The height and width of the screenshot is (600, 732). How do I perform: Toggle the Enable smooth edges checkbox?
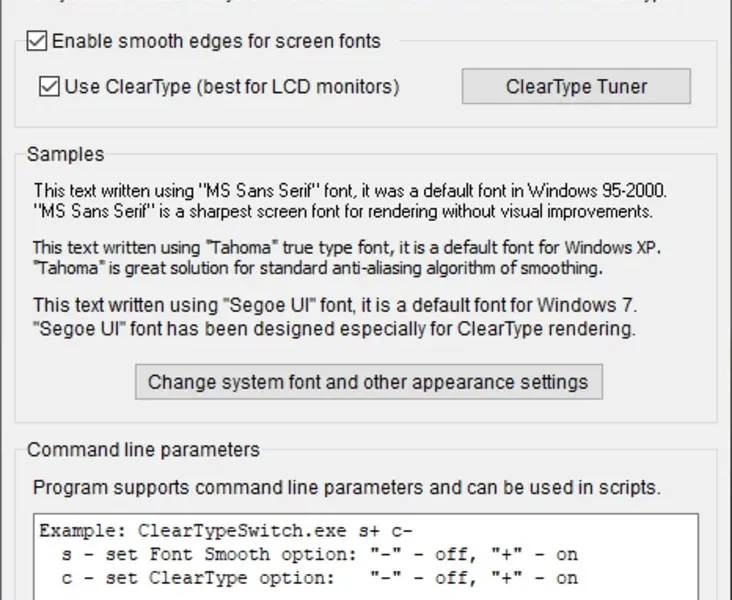click(37, 42)
